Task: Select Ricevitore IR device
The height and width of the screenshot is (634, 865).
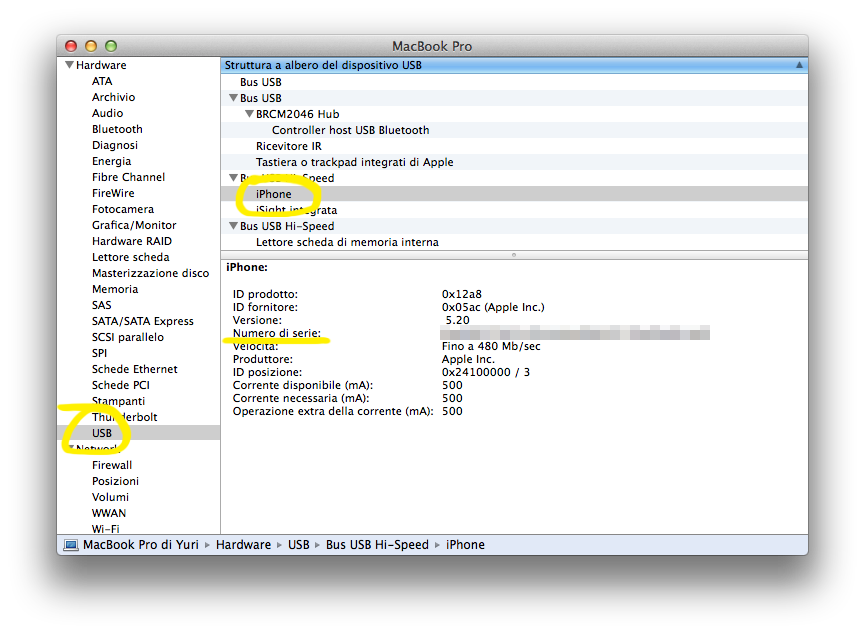Action: pyautogui.click(x=514, y=146)
